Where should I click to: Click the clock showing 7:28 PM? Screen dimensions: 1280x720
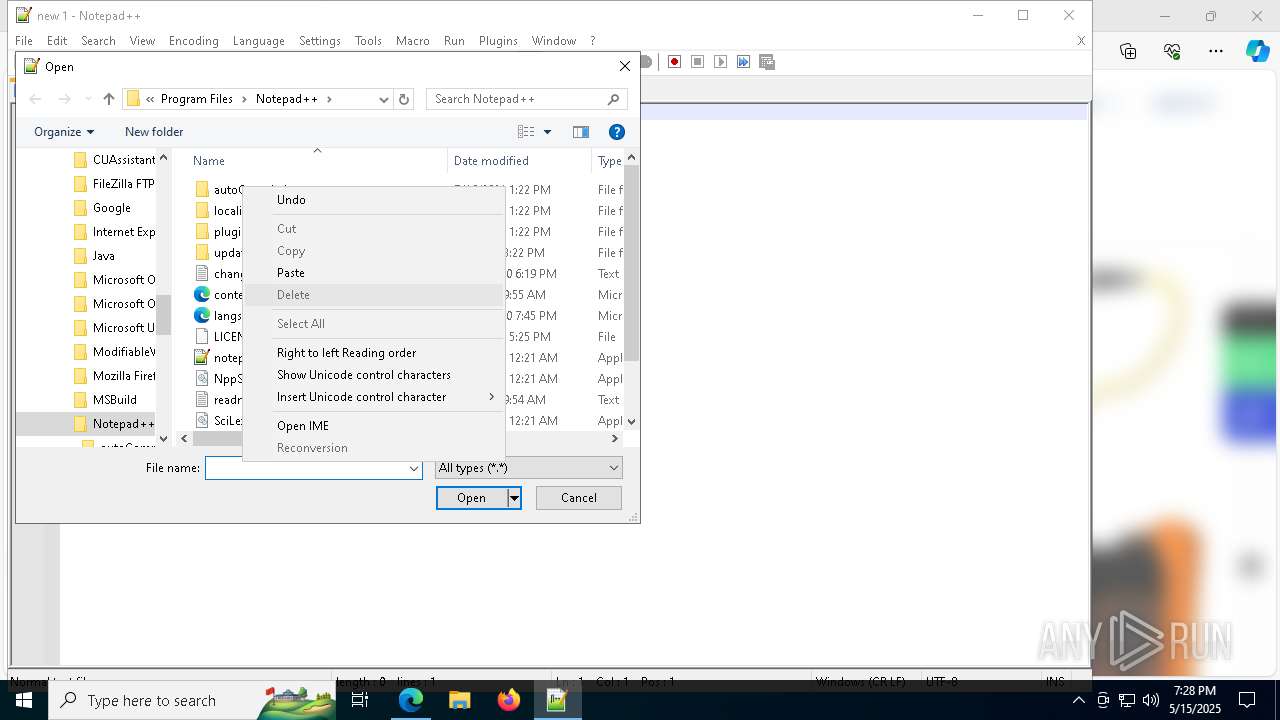(1195, 691)
